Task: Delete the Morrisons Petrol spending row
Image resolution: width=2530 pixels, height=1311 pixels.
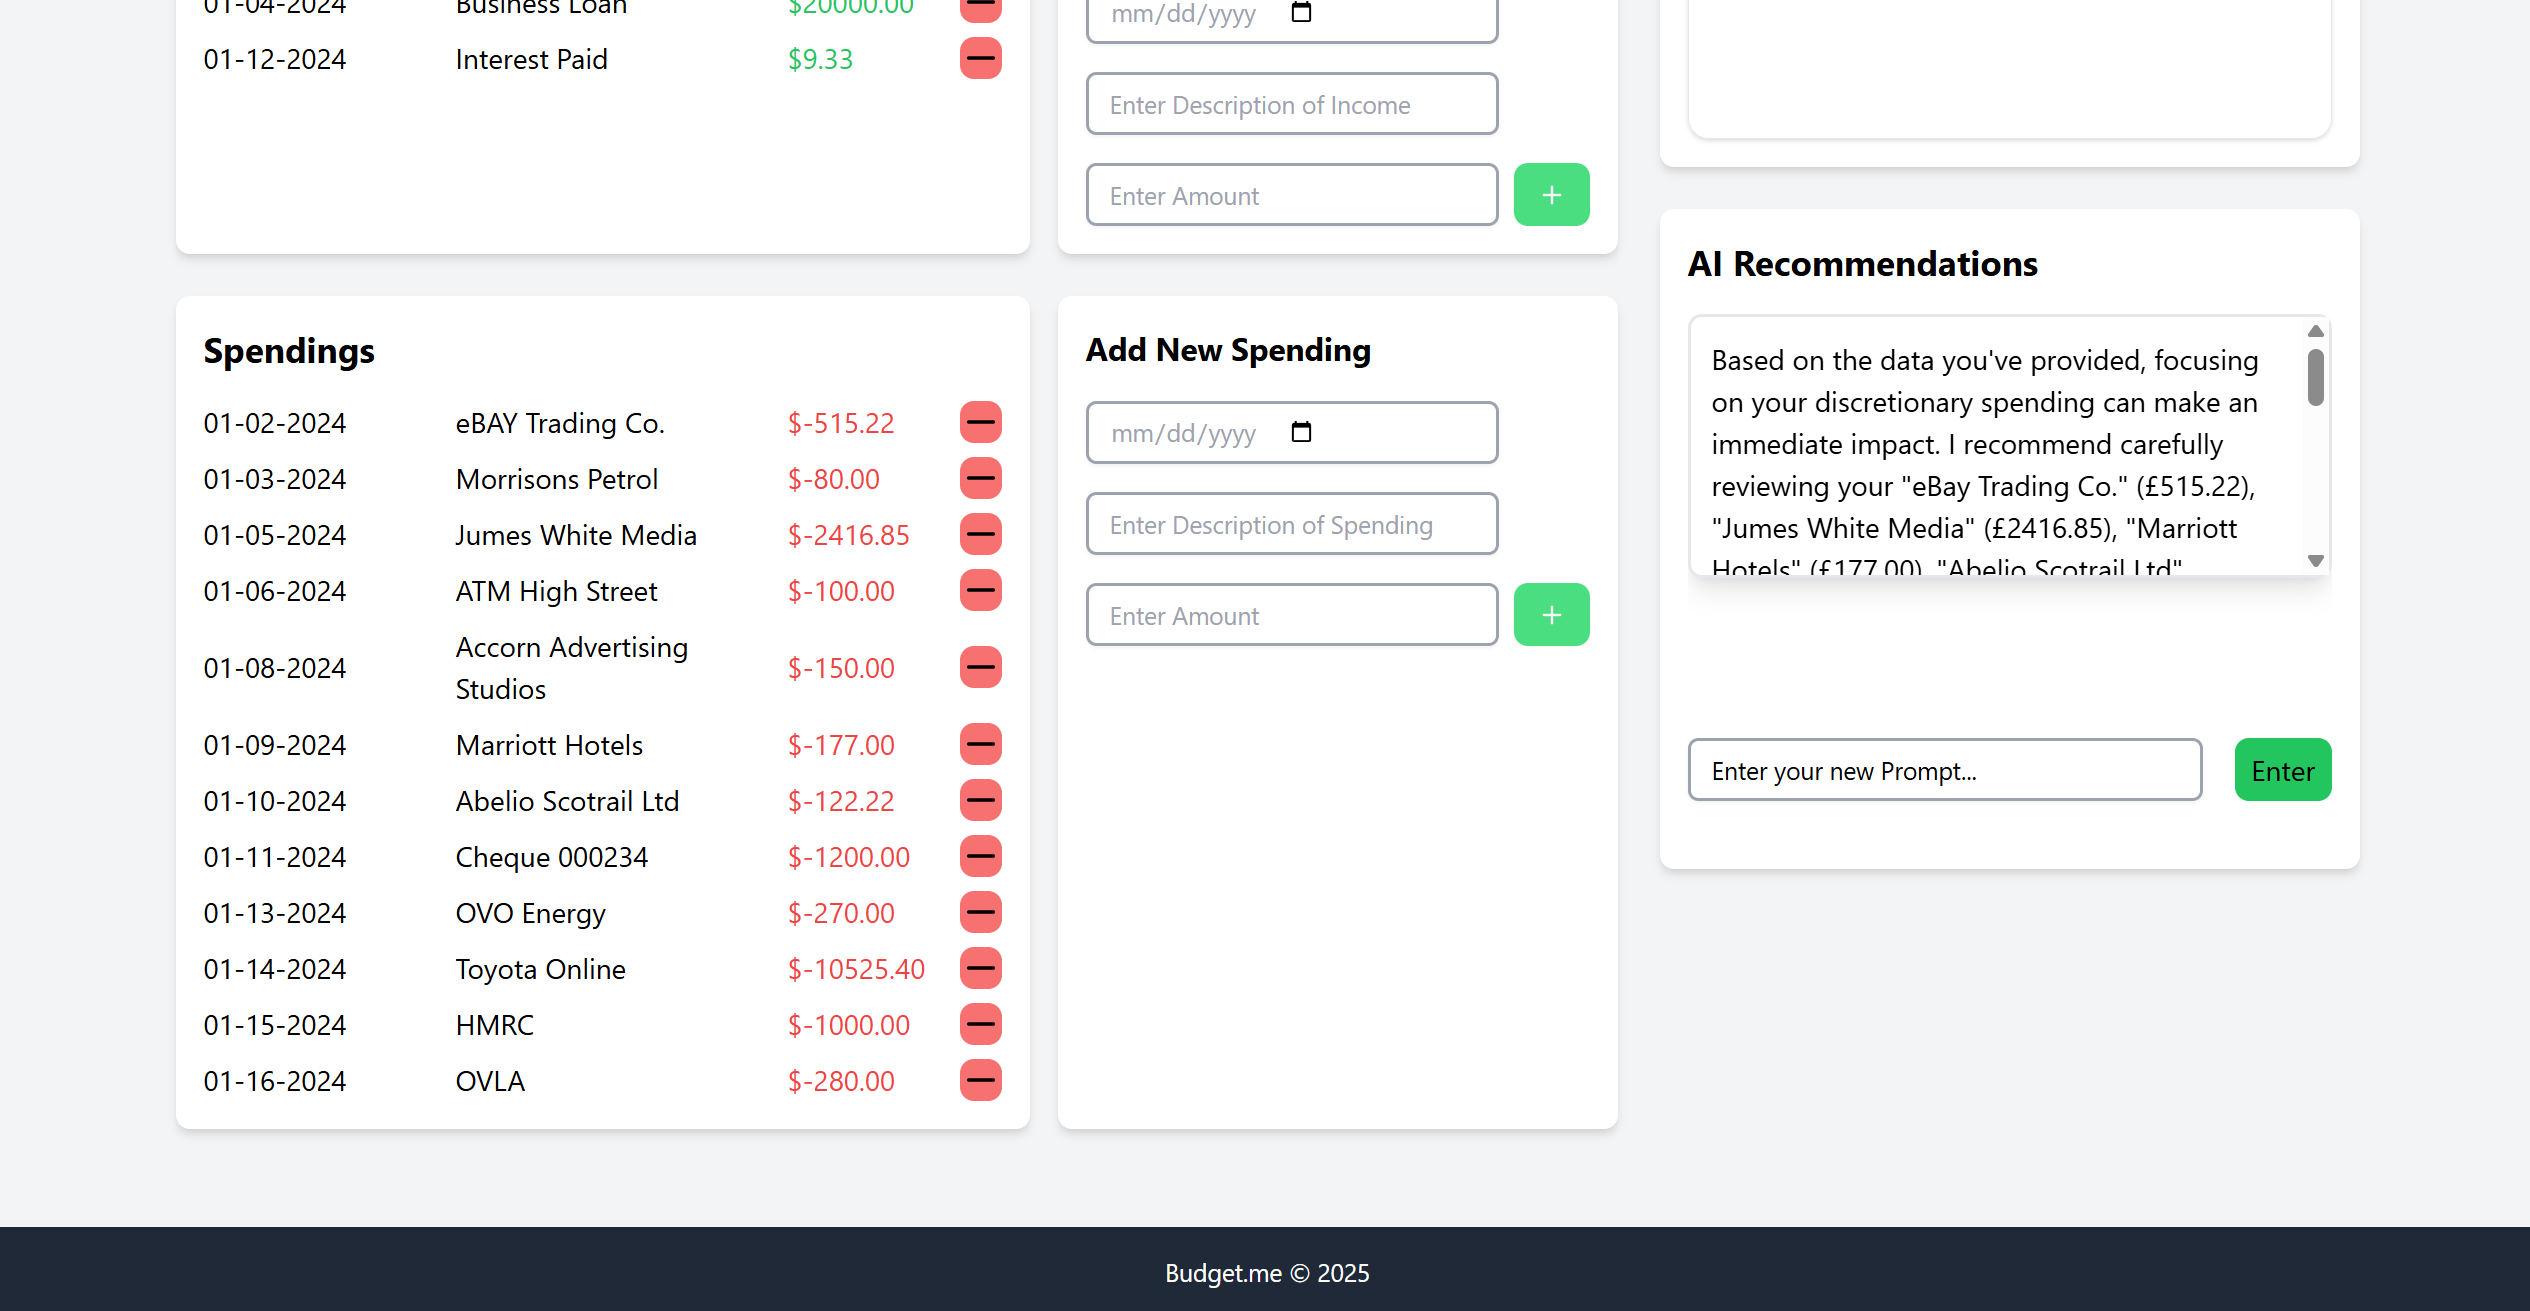Action: (980, 479)
